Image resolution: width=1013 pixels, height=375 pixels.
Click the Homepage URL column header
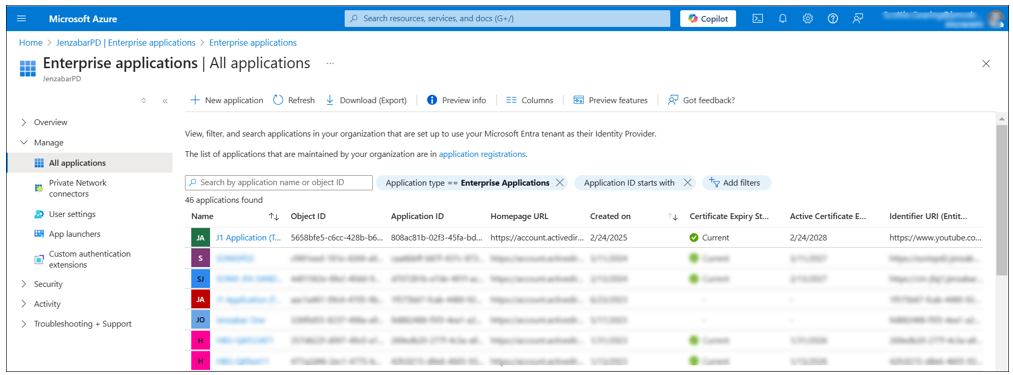pyautogui.click(x=519, y=217)
